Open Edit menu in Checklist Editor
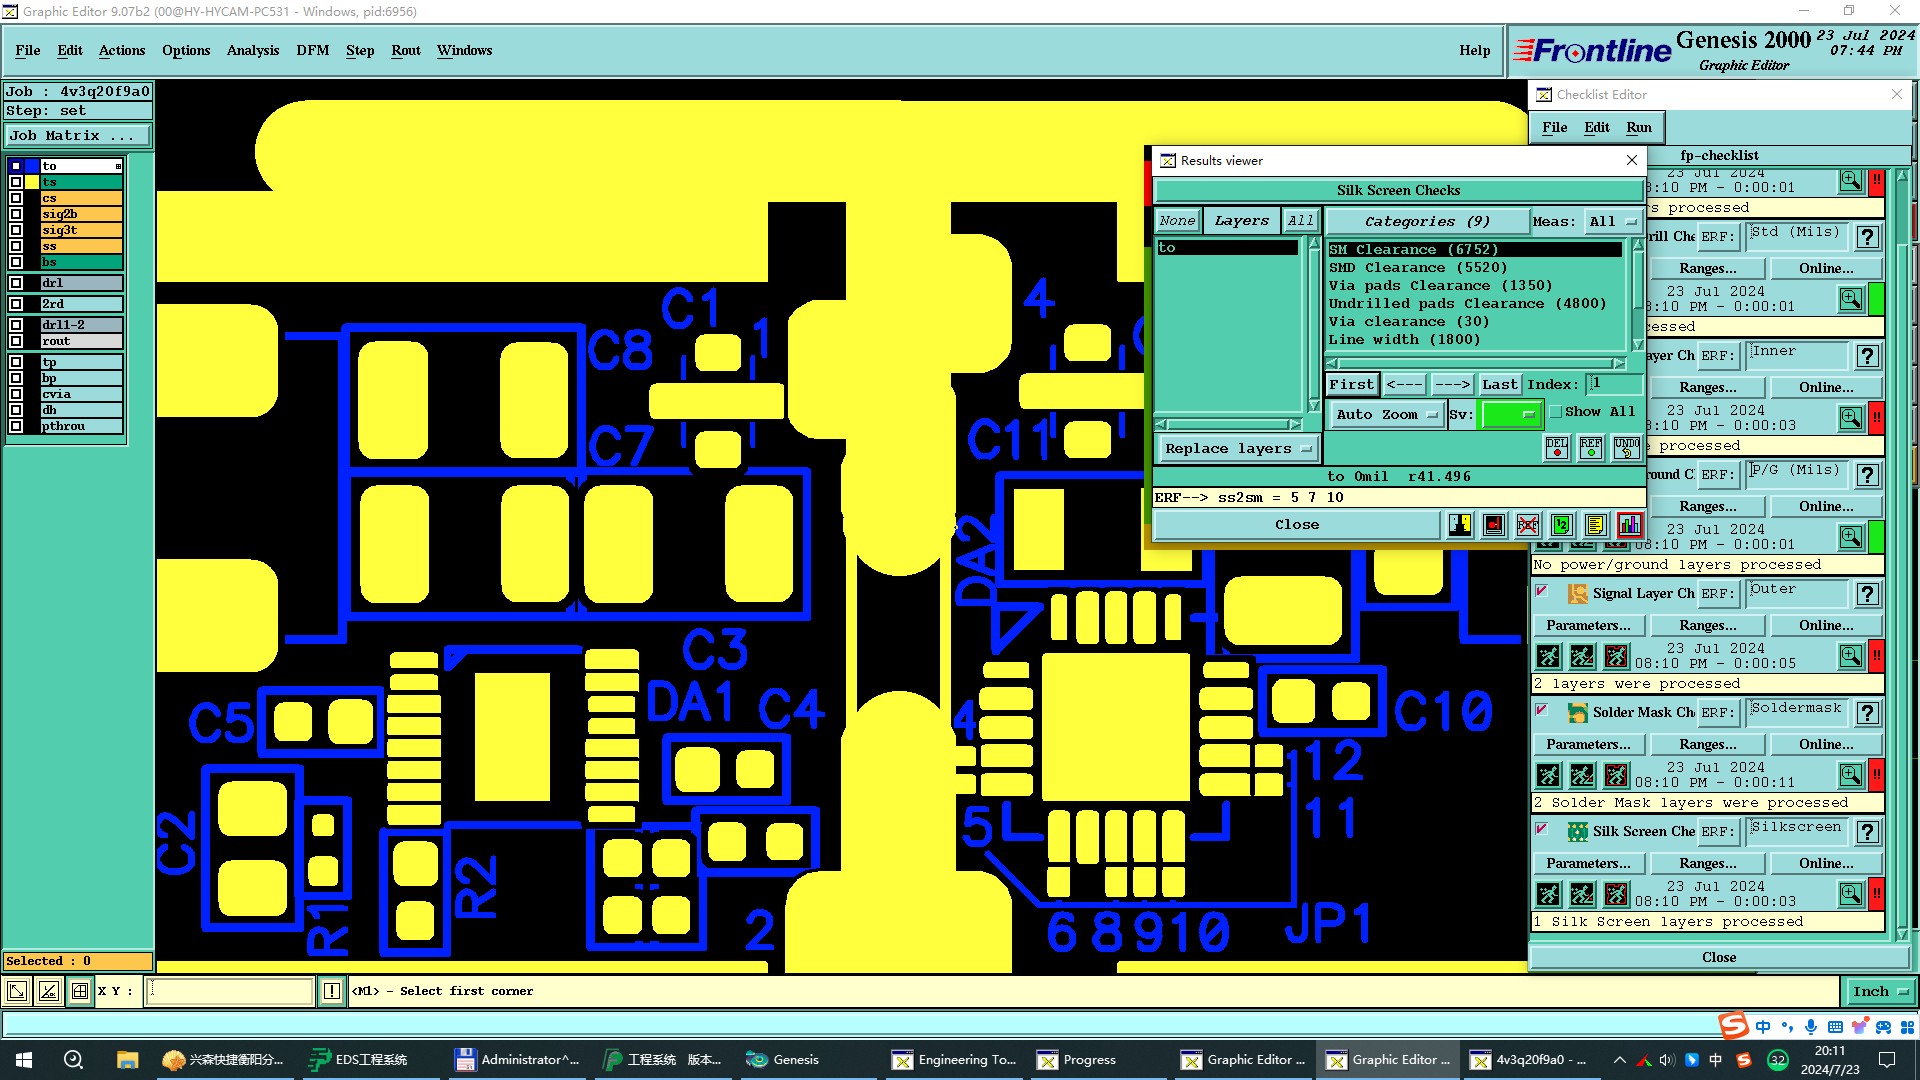The width and height of the screenshot is (1920, 1080). pyautogui.click(x=1596, y=127)
